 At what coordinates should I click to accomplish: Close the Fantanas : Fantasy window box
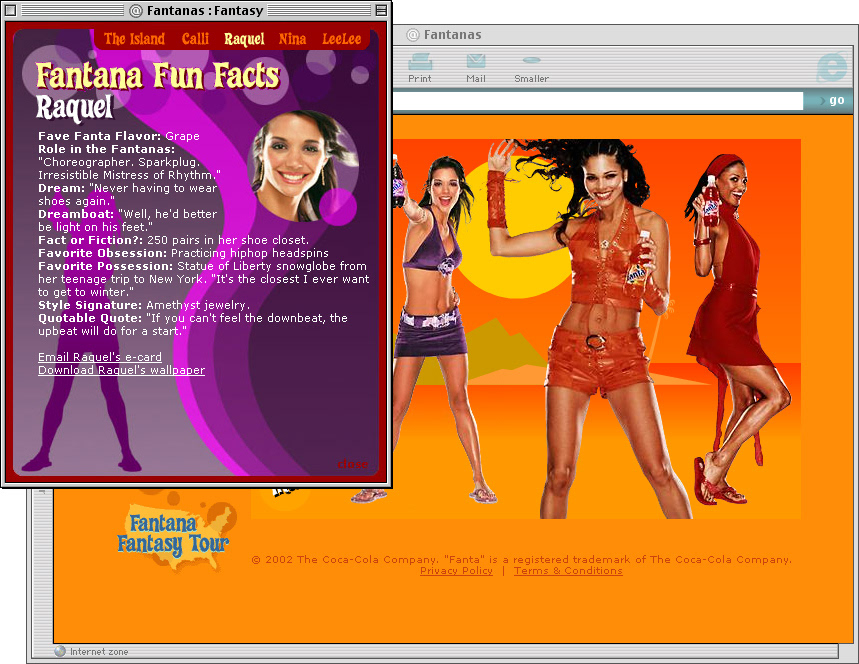click(x=10, y=10)
